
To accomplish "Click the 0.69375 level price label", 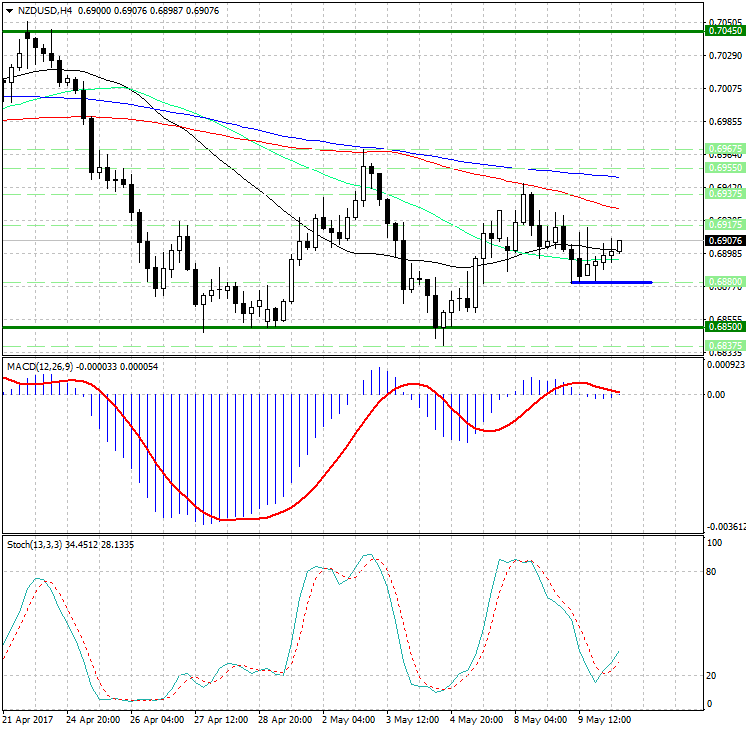I will point(724,194).
